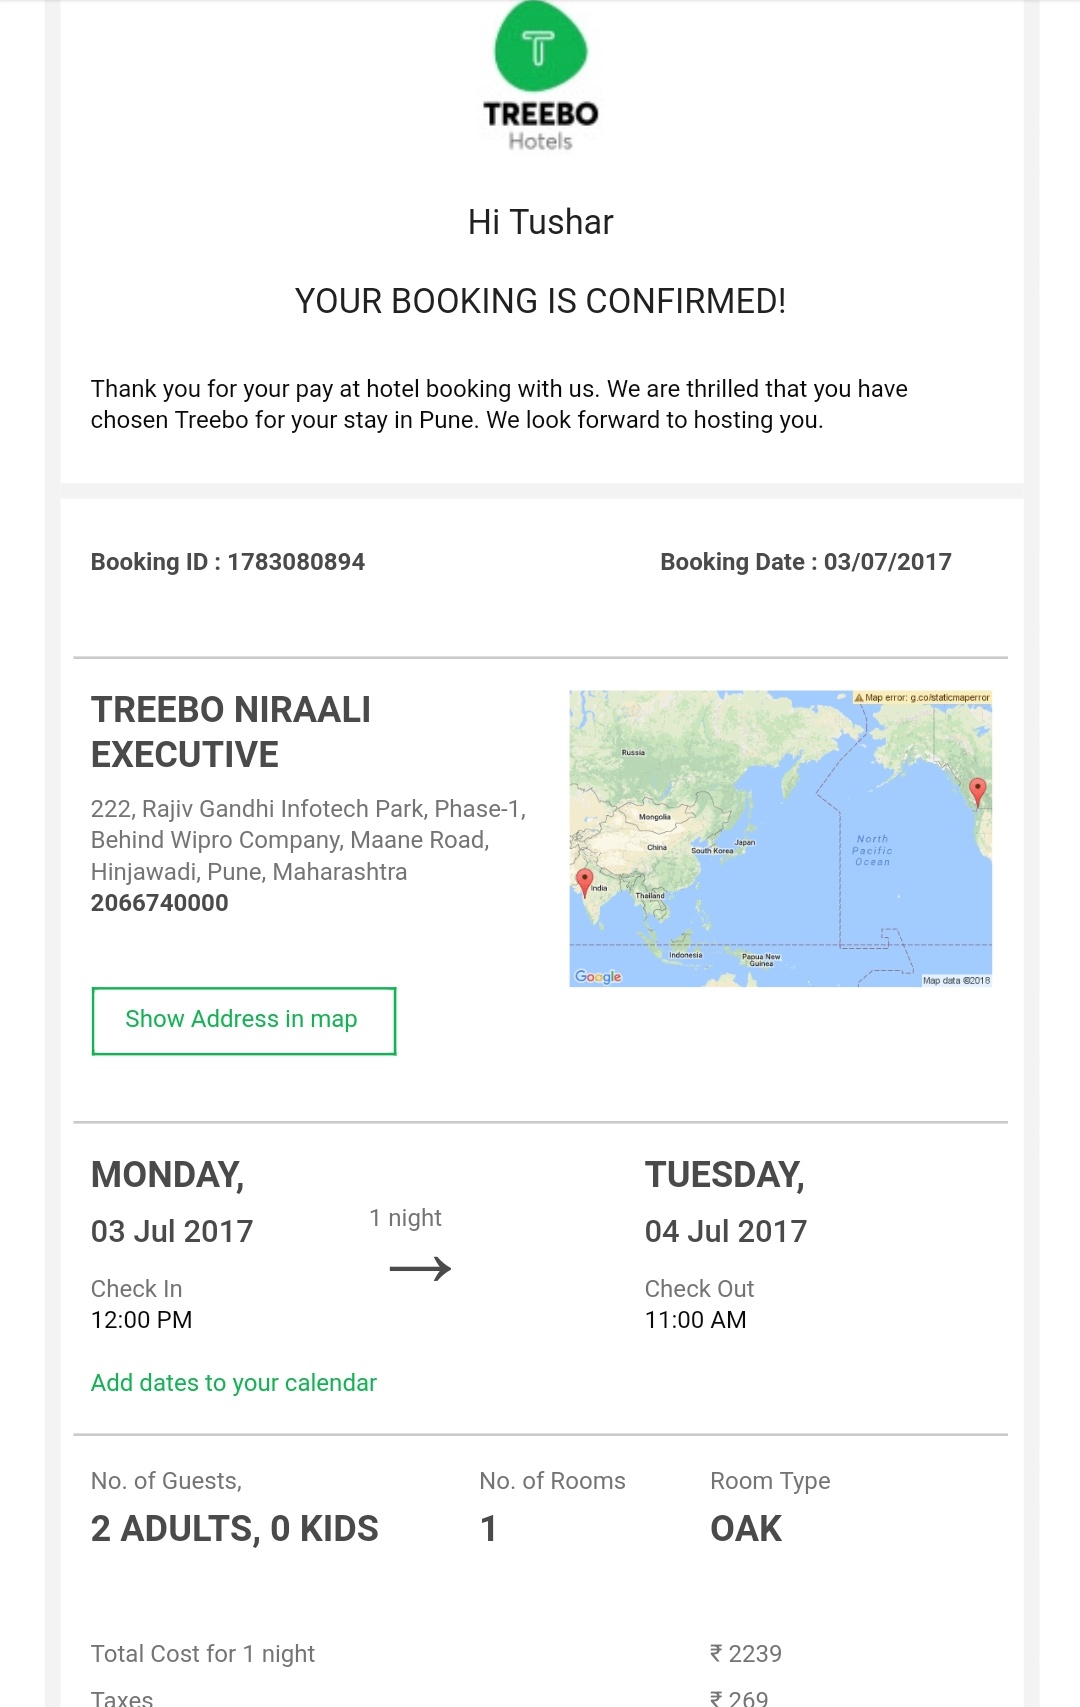The width and height of the screenshot is (1080, 1707).
Task: Click the Map data ©2018 attribution text
Action: 955,980
